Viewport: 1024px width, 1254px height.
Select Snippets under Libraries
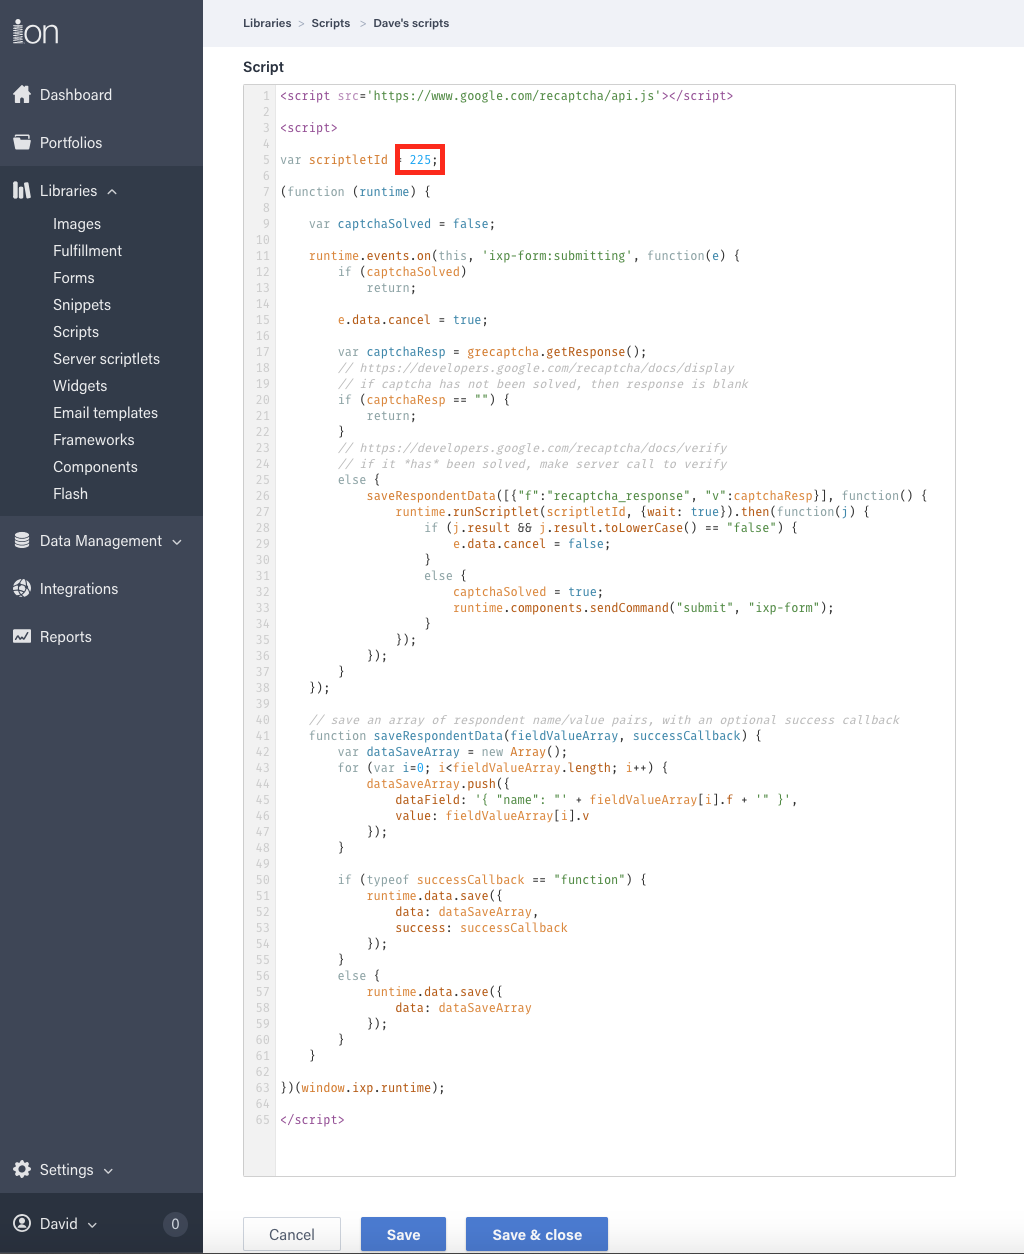(x=82, y=305)
